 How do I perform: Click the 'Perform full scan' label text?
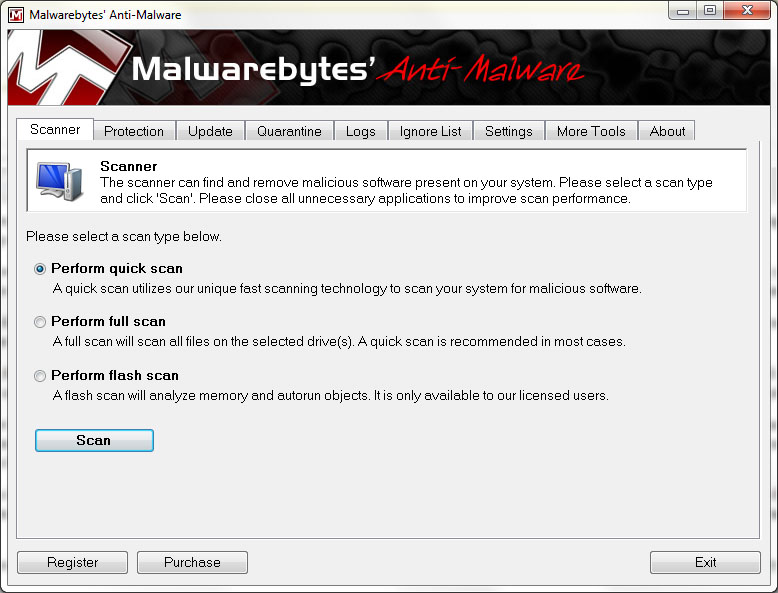(108, 322)
